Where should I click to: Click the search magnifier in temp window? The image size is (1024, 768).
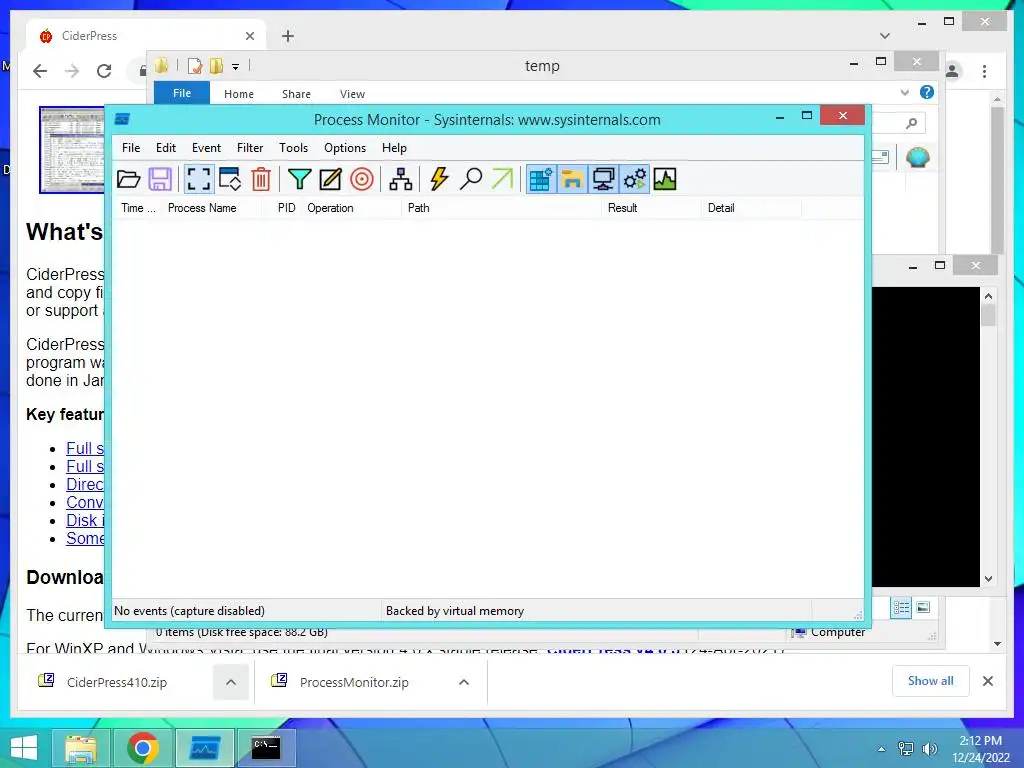[x=912, y=123]
